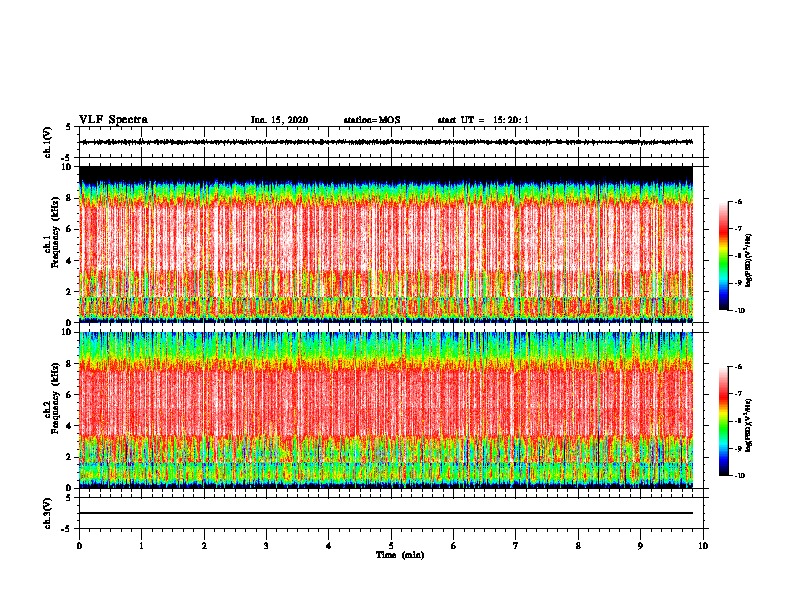Click the "ch.1(V)" axis label

pyautogui.click(x=47, y=142)
